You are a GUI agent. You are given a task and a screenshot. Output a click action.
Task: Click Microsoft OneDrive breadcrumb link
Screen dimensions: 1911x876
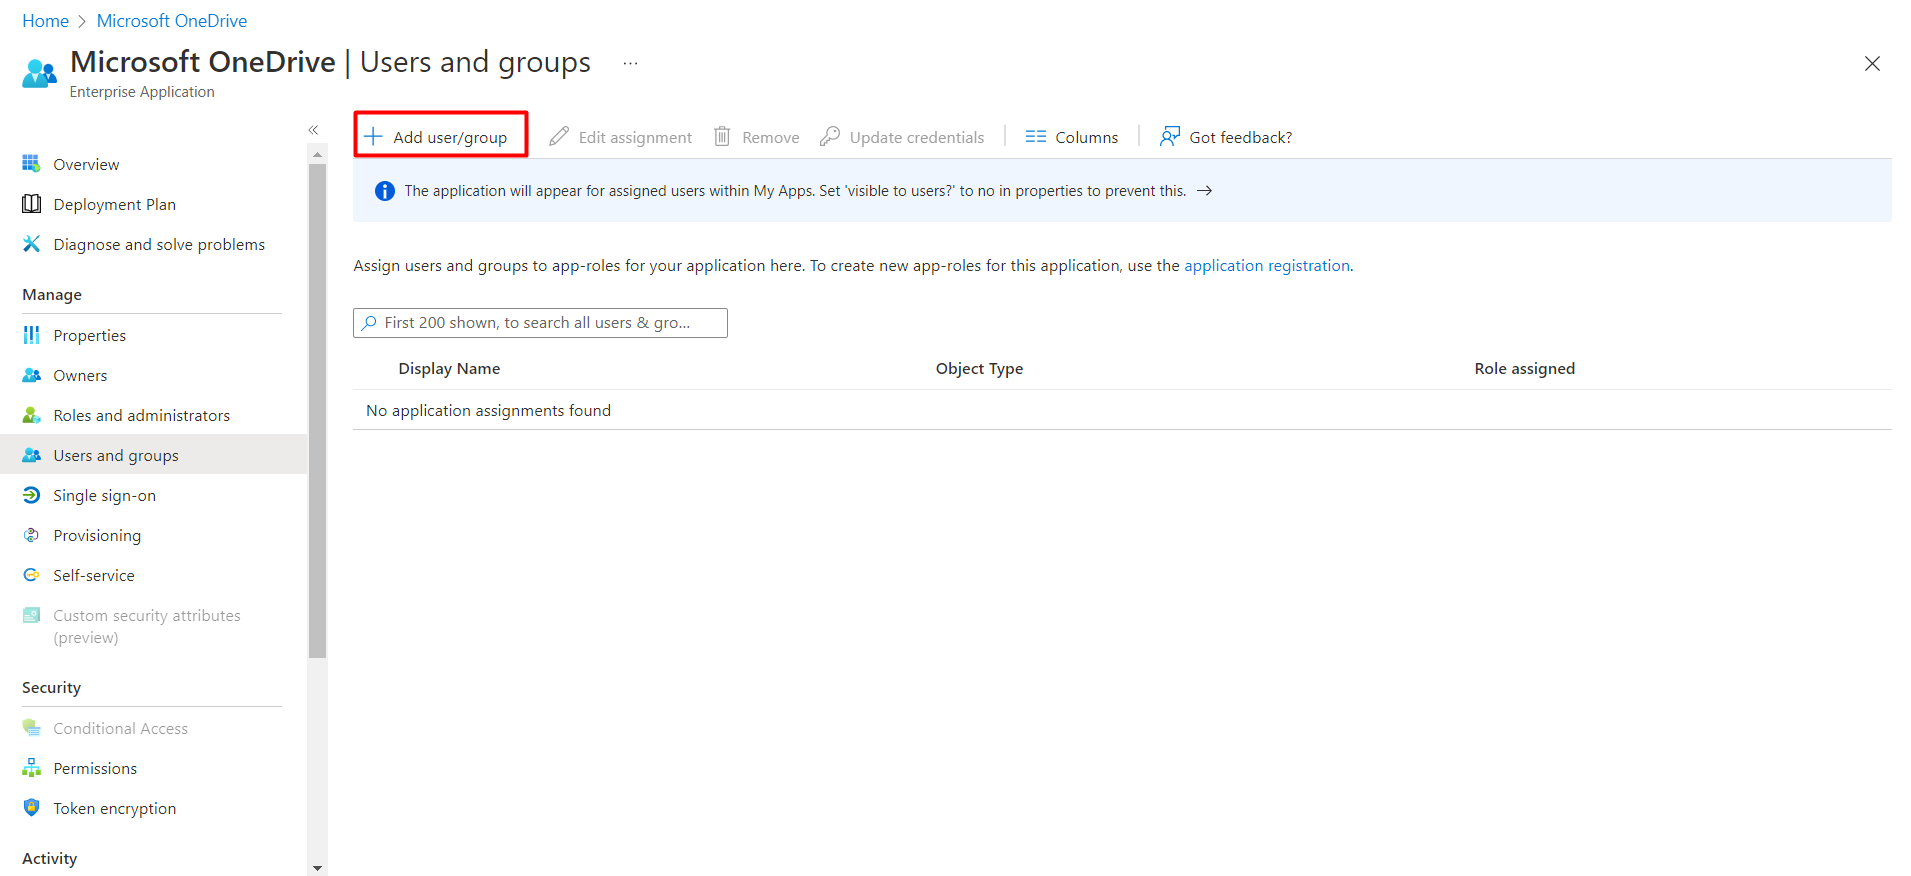click(172, 21)
